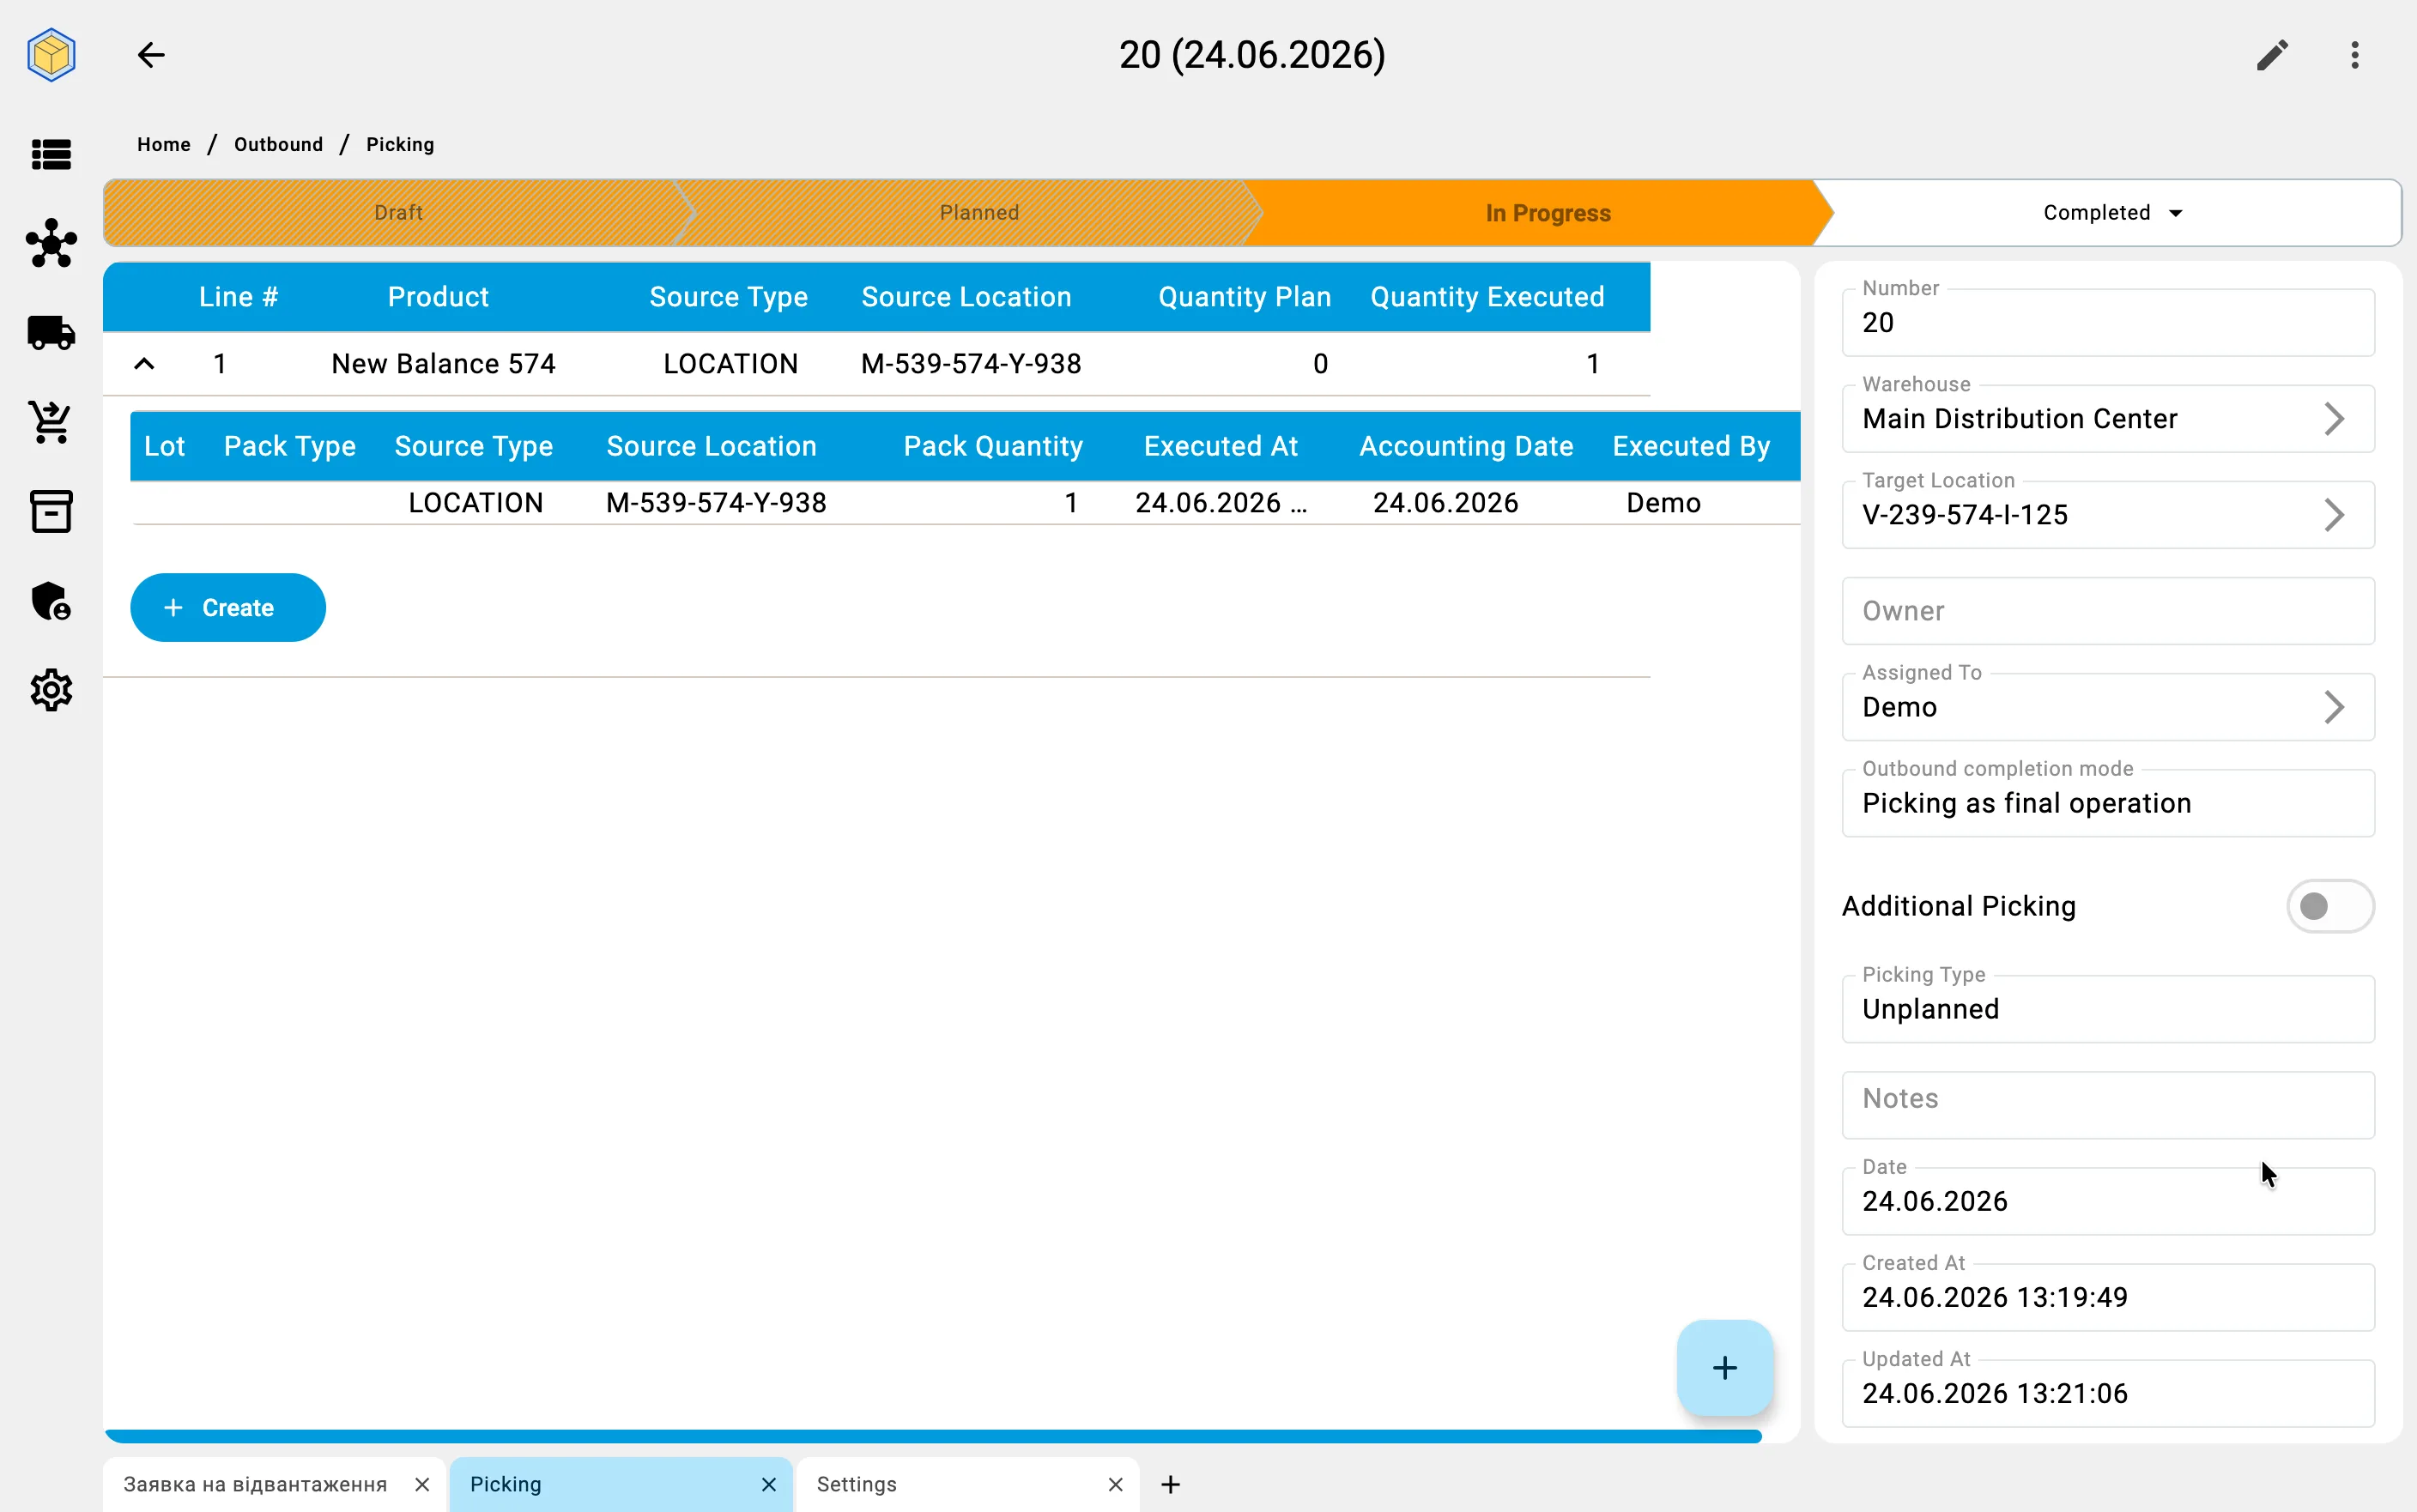Open the three-dot more options menu

pyautogui.click(x=2355, y=55)
